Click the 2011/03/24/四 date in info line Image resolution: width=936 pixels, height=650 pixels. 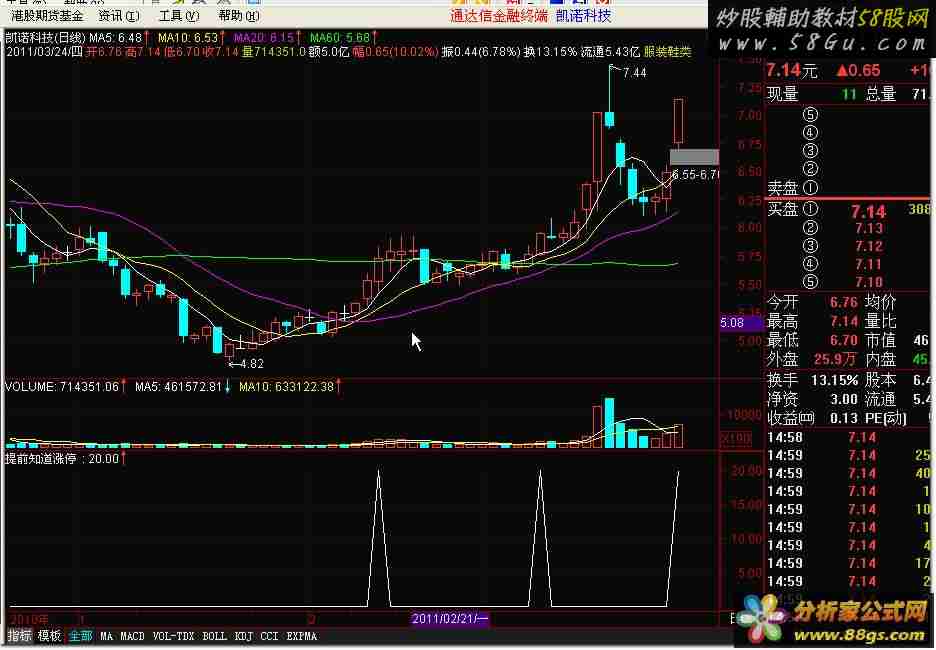click(44, 53)
